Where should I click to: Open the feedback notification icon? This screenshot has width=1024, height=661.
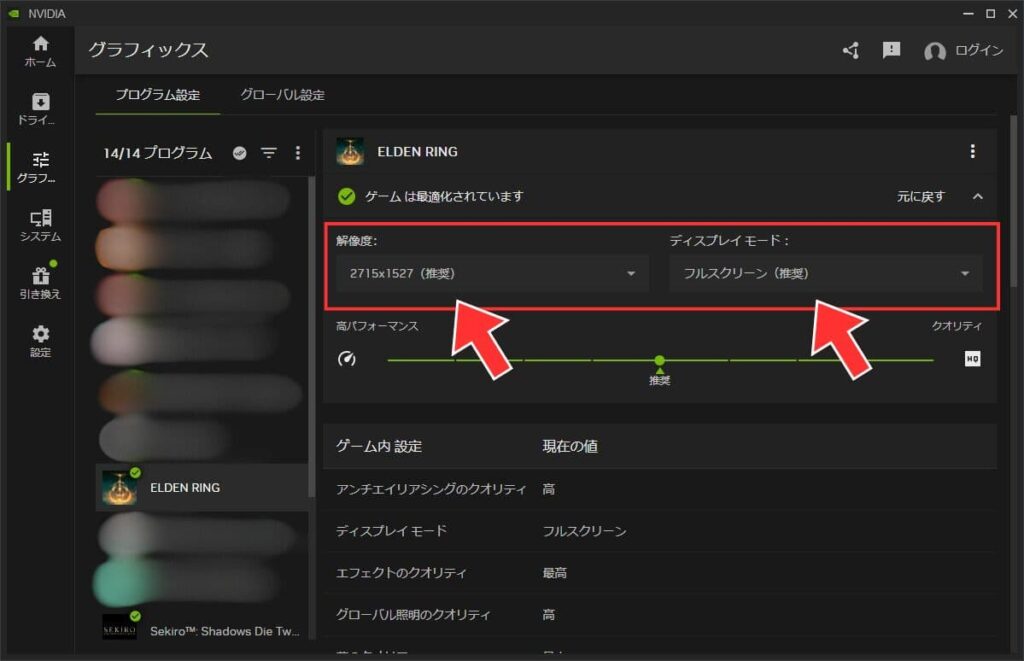[x=891, y=50]
